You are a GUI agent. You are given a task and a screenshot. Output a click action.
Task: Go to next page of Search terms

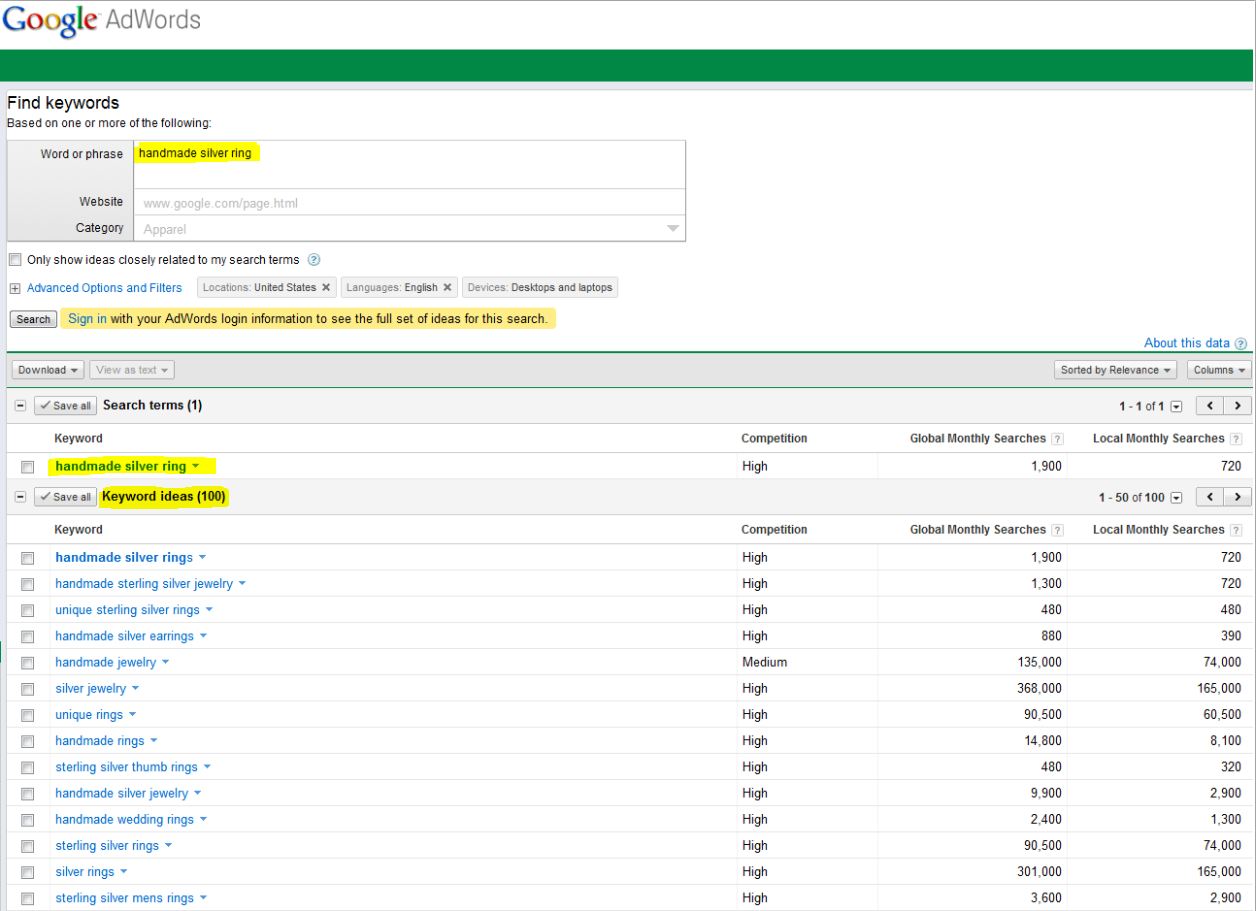point(1238,406)
